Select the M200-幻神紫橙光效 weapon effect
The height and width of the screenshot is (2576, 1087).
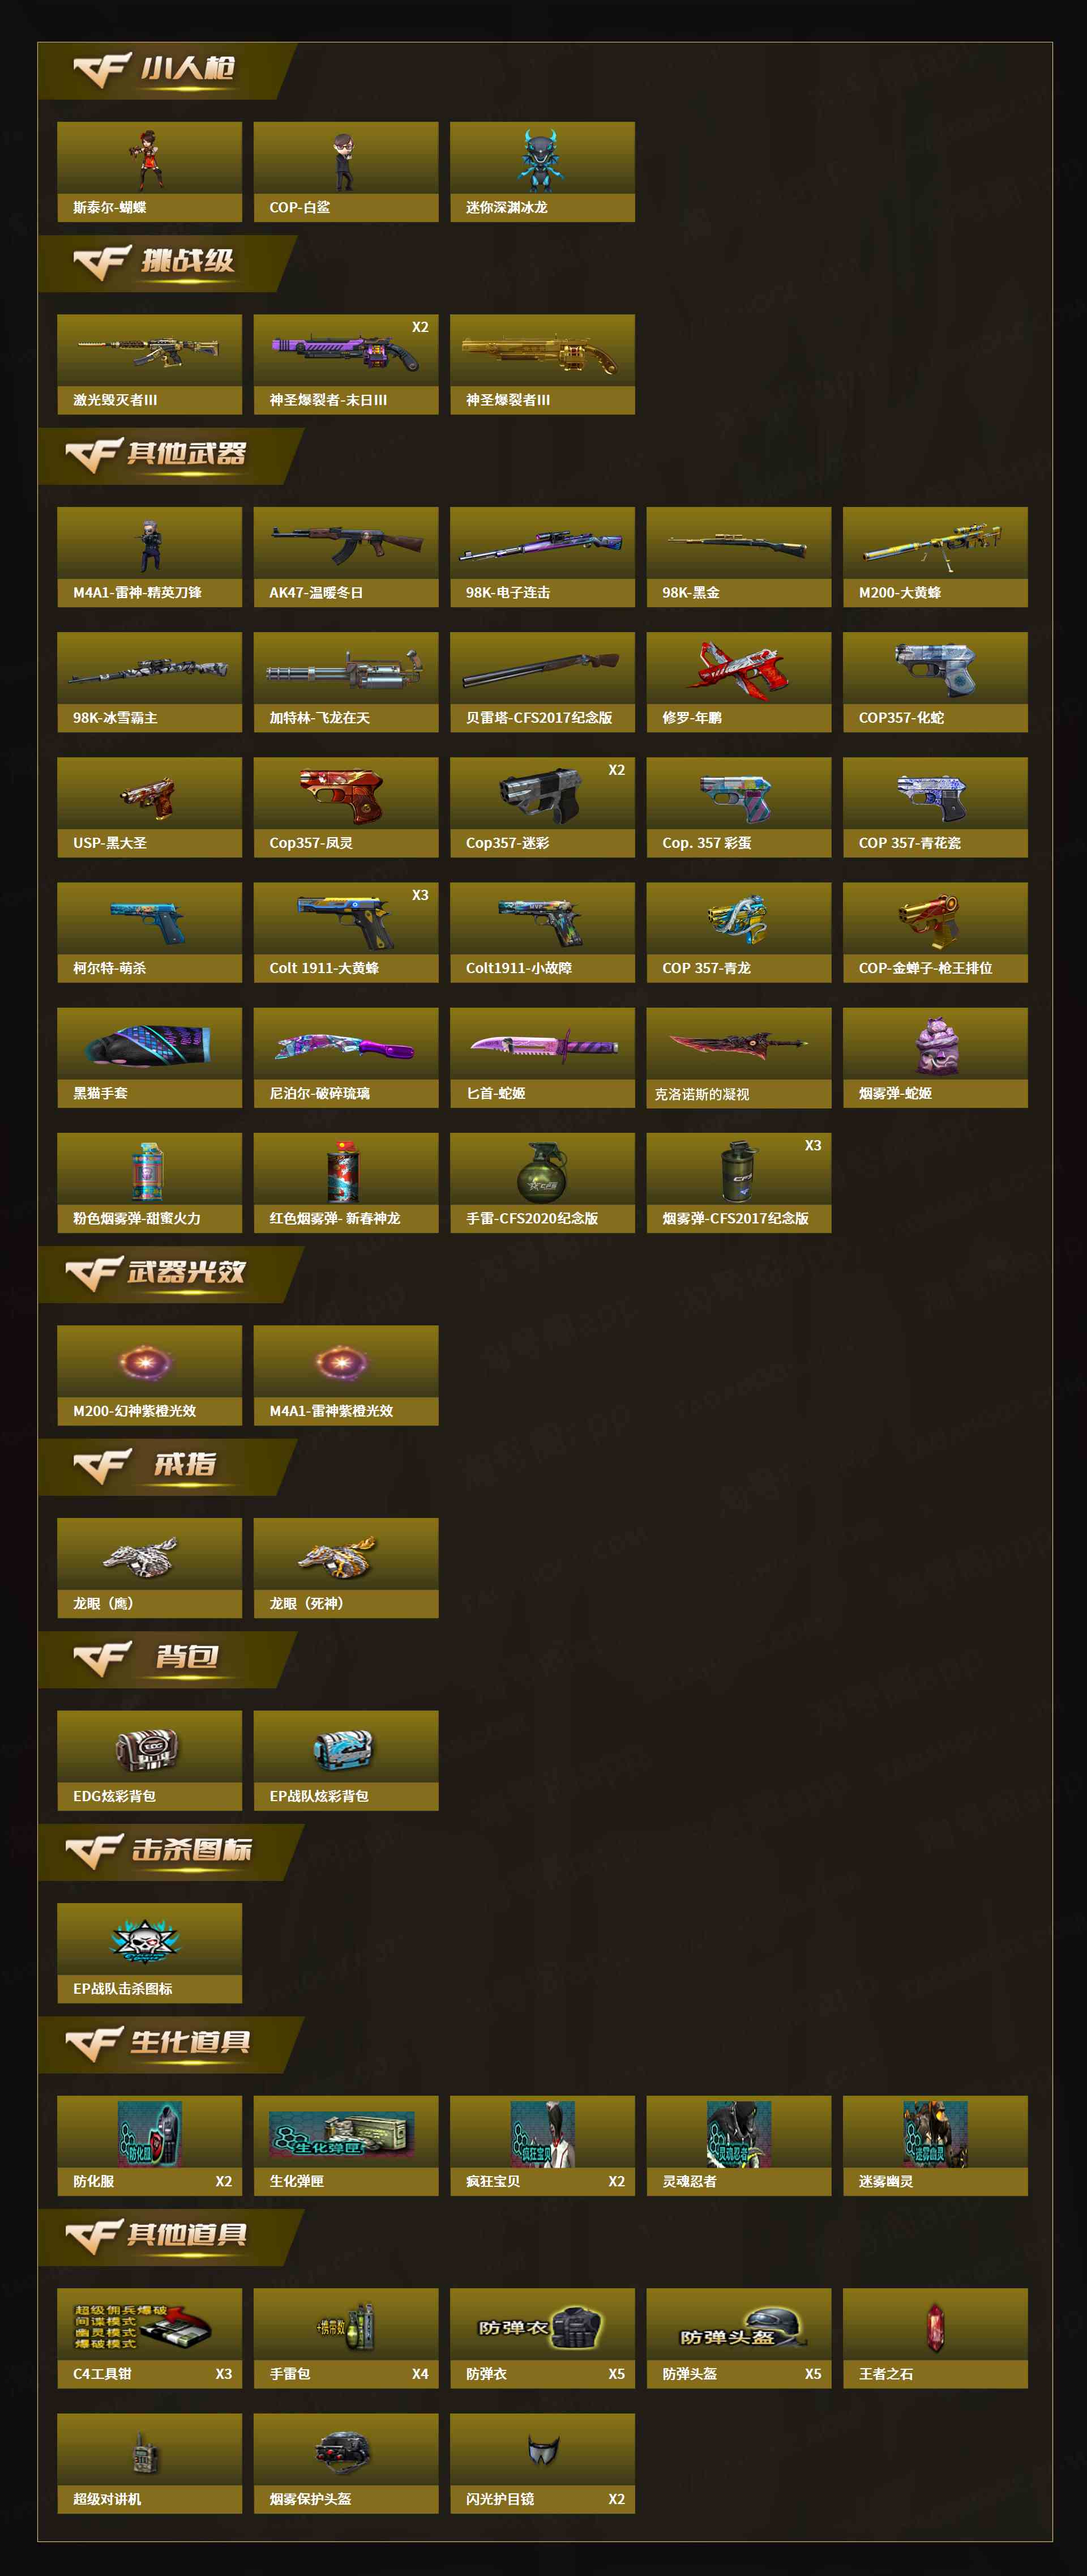149,1375
